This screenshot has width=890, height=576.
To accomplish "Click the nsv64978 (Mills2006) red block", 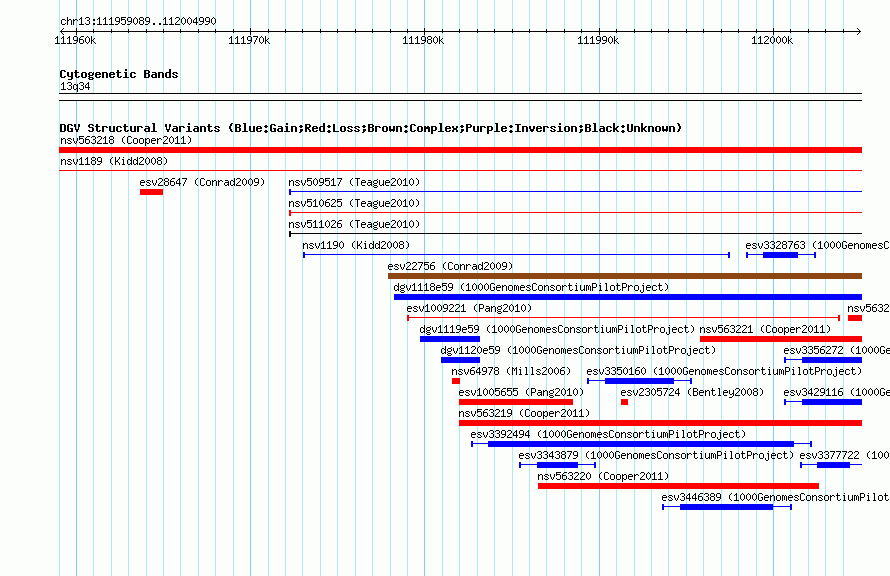I will (x=456, y=381).
